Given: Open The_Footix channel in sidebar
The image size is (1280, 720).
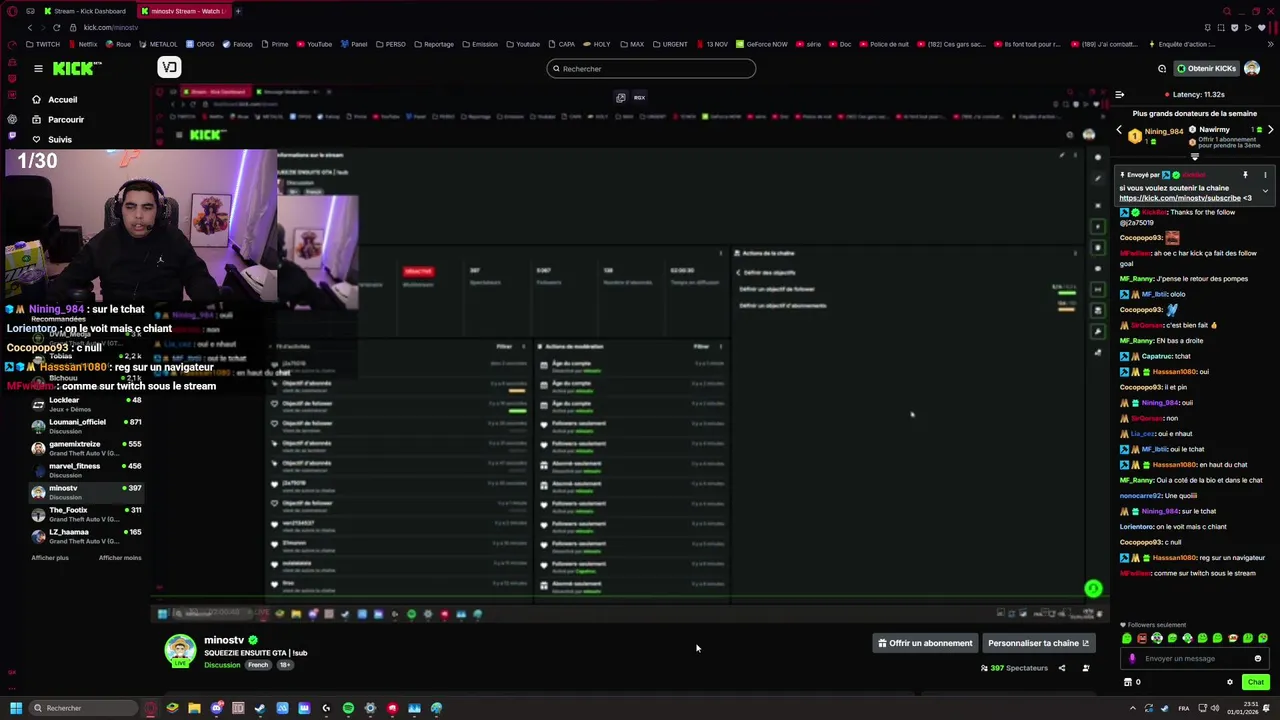Looking at the screenshot, I should 86,514.
